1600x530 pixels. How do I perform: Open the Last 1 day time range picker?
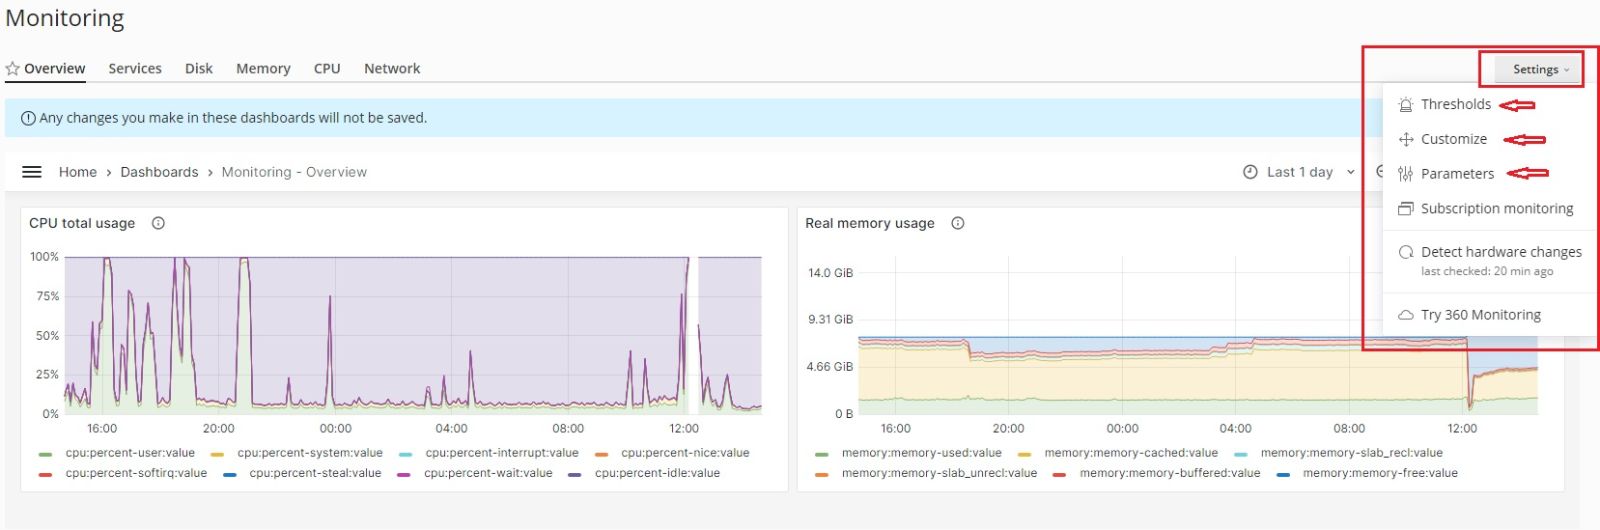coord(1299,172)
